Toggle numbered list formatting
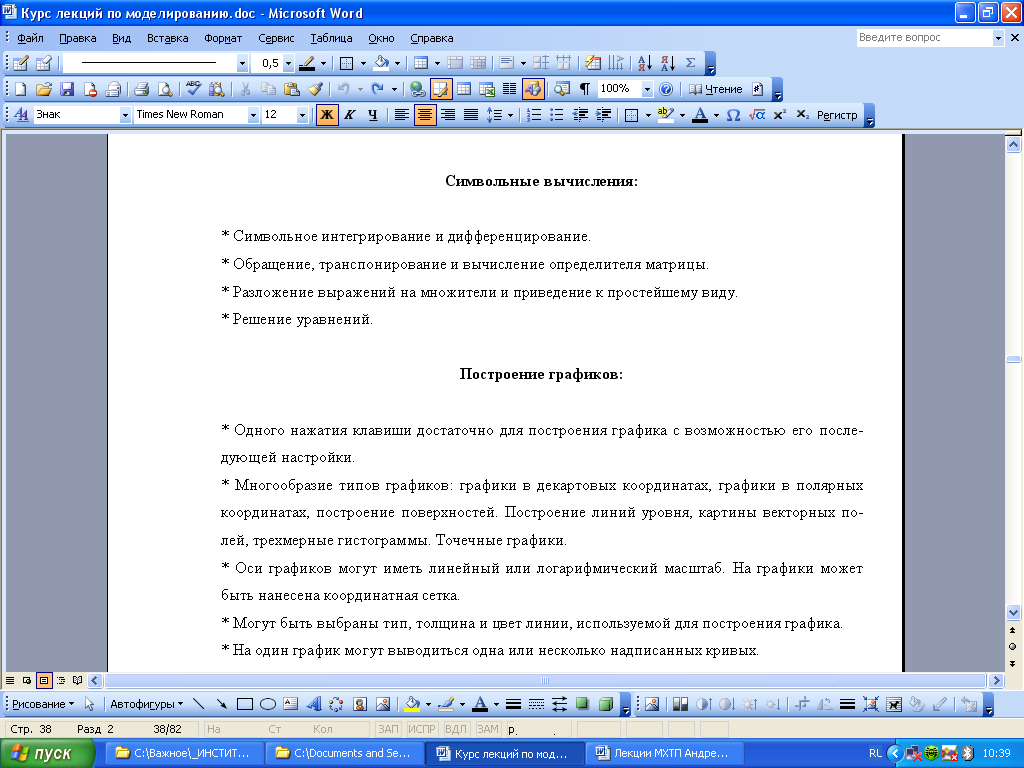This screenshot has width=1024, height=768. point(534,115)
